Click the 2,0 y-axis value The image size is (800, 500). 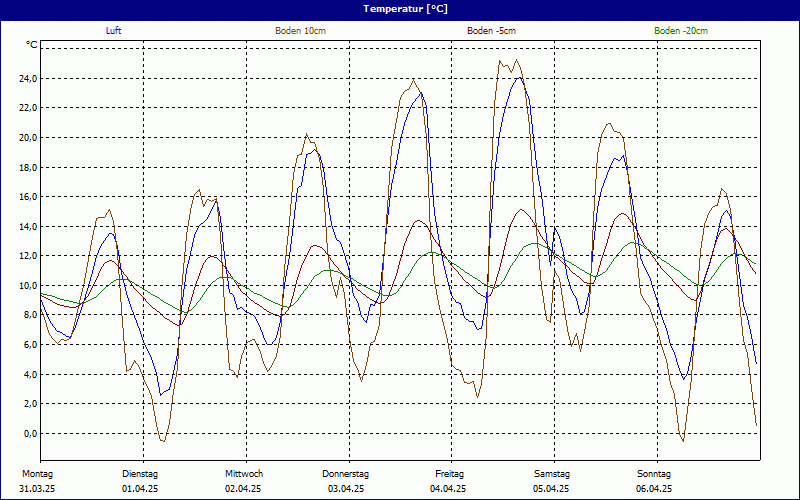(31, 404)
